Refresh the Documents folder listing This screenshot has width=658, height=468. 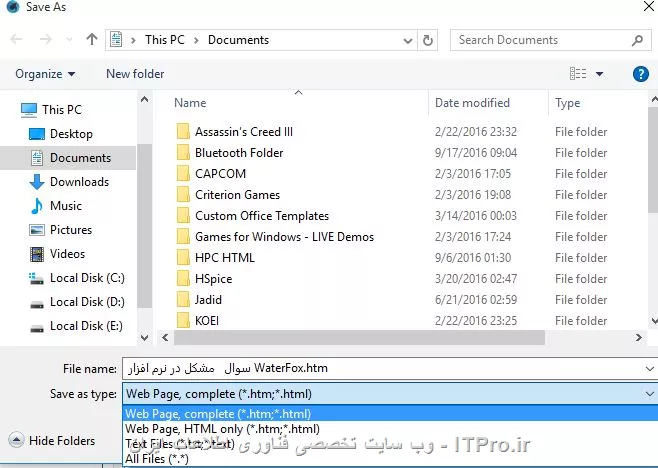point(428,40)
